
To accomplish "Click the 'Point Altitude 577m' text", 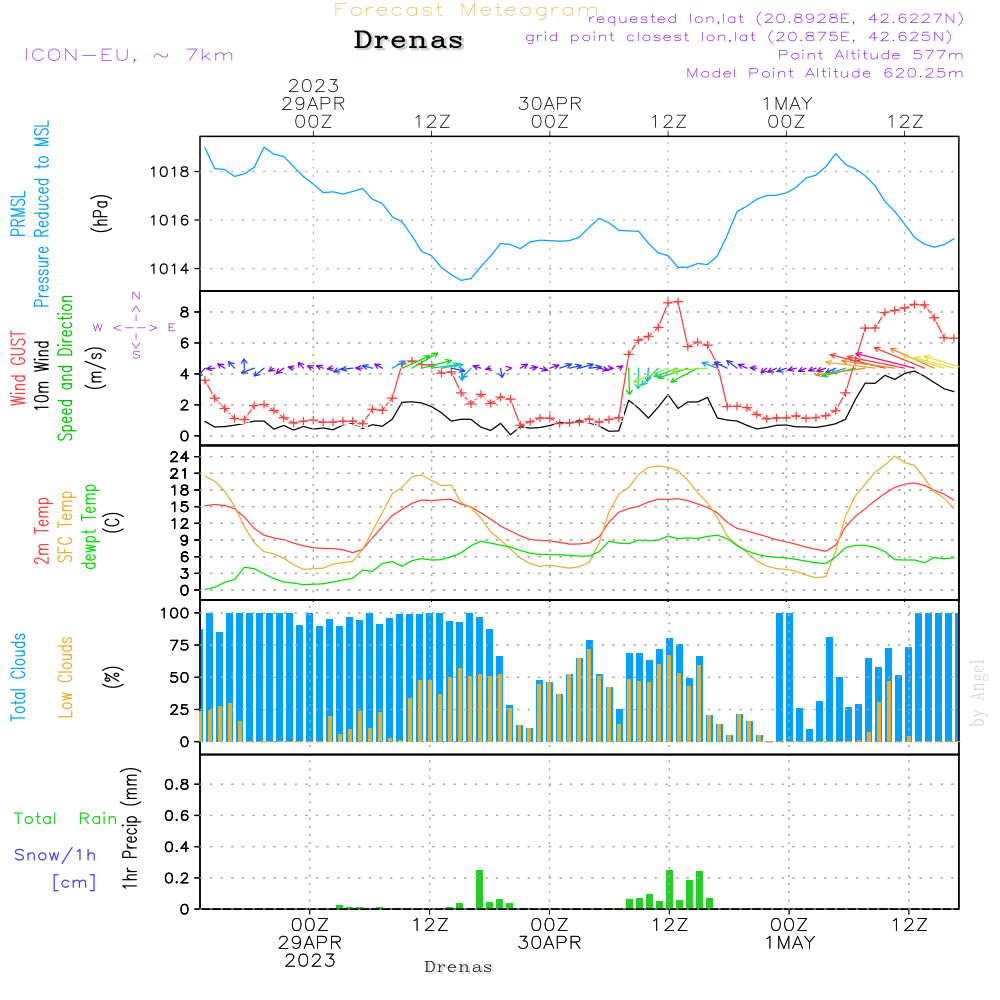I will point(871,55).
